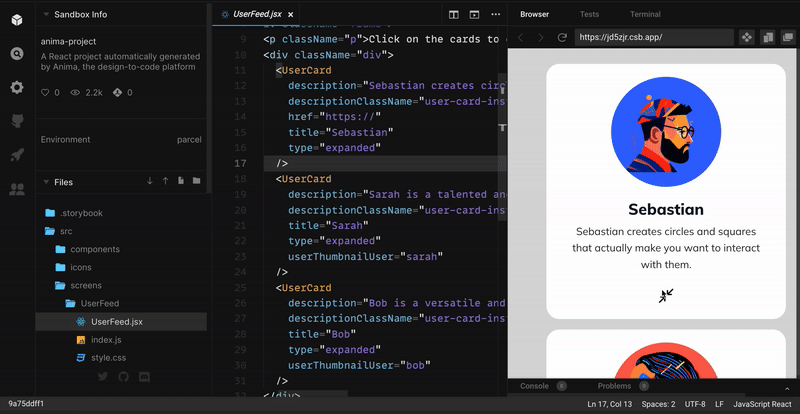
Task: Expand the components folder
Action: [x=94, y=249]
